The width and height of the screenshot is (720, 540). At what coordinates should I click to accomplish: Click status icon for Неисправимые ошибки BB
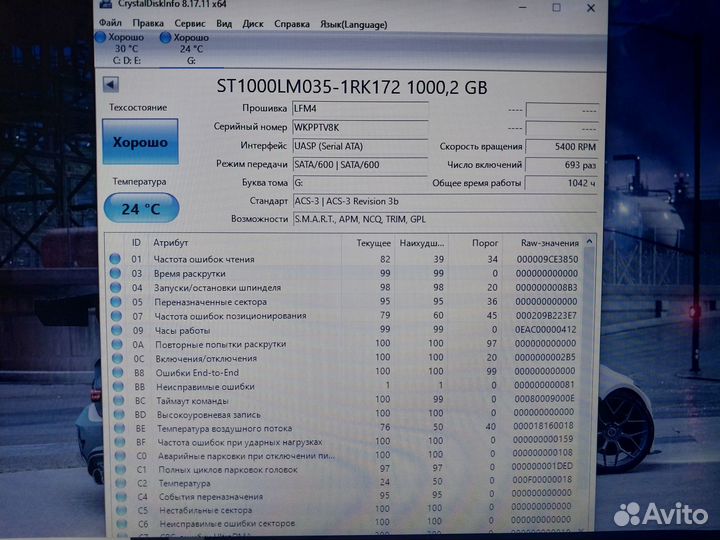pyautogui.click(x=118, y=387)
